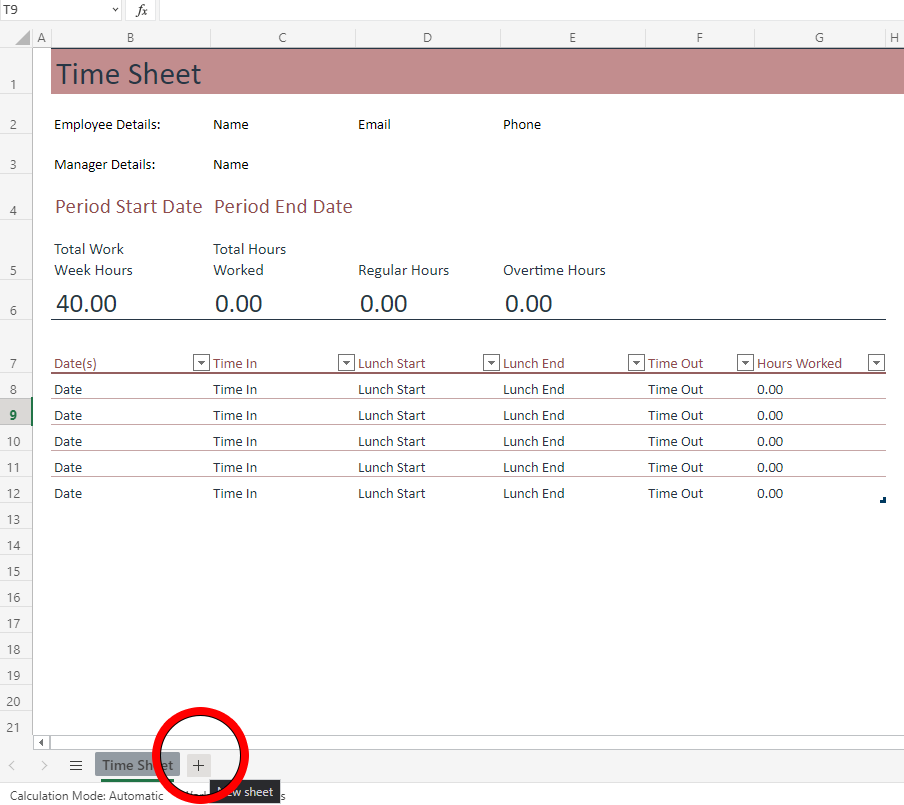Open the Date(s) column filter dropdown

tap(201, 363)
